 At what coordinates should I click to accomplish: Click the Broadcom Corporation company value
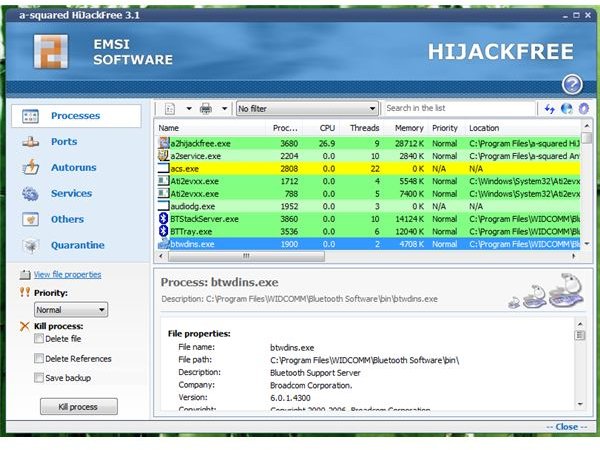click(311, 385)
